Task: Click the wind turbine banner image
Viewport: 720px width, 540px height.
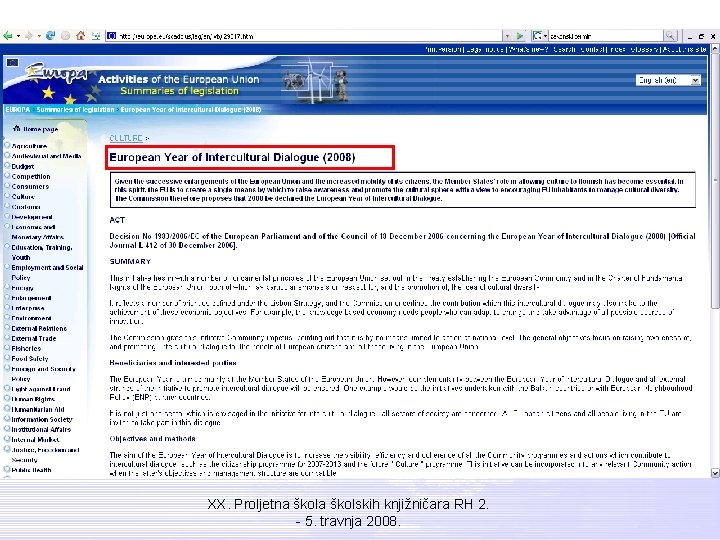Action: [315, 81]
